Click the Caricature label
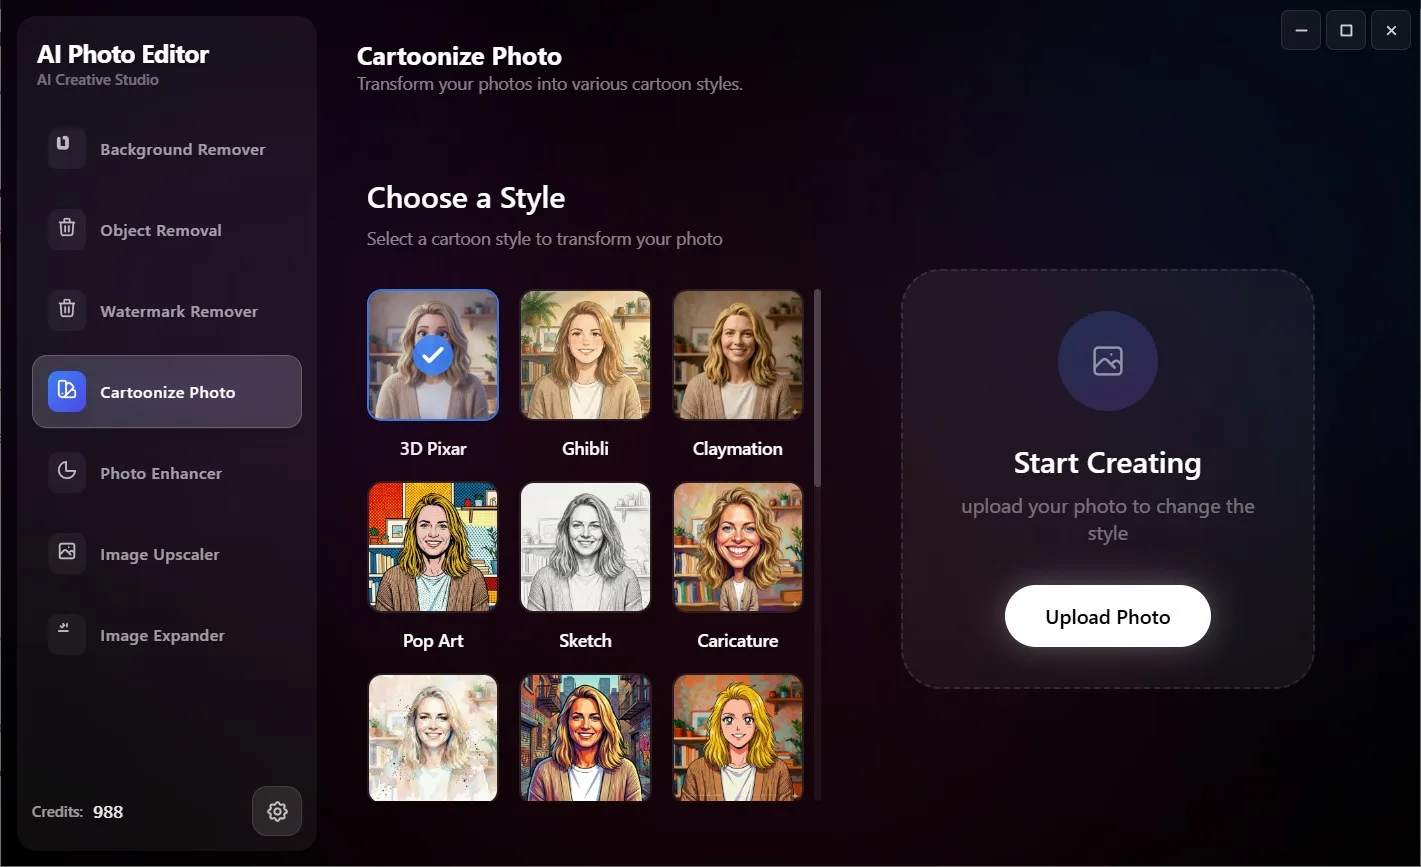The height and width of the screenshot is (867, 1421). 738,641
